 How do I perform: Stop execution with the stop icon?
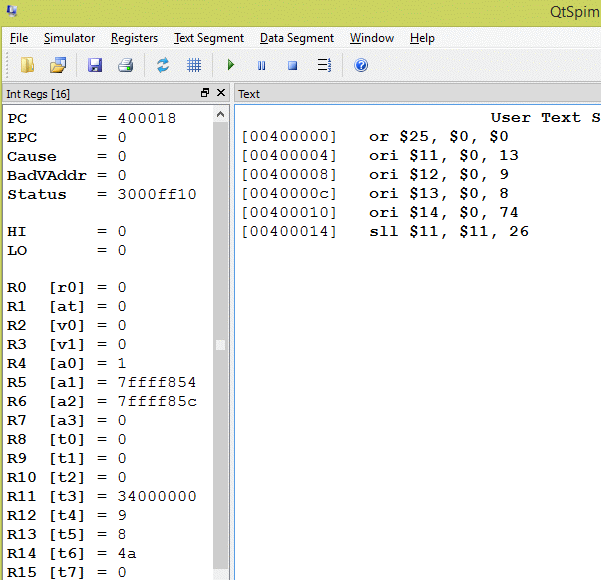292,66
